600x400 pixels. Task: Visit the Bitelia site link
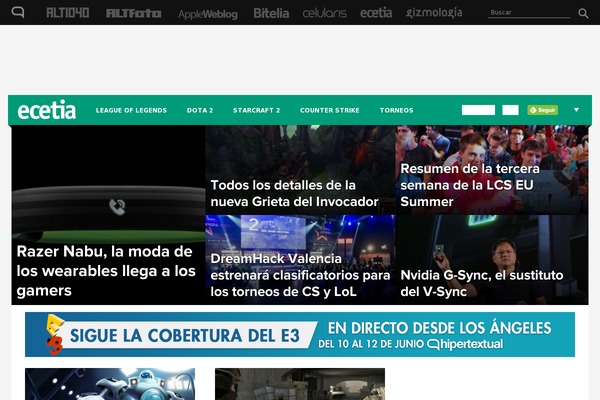[x=271, y=13]
